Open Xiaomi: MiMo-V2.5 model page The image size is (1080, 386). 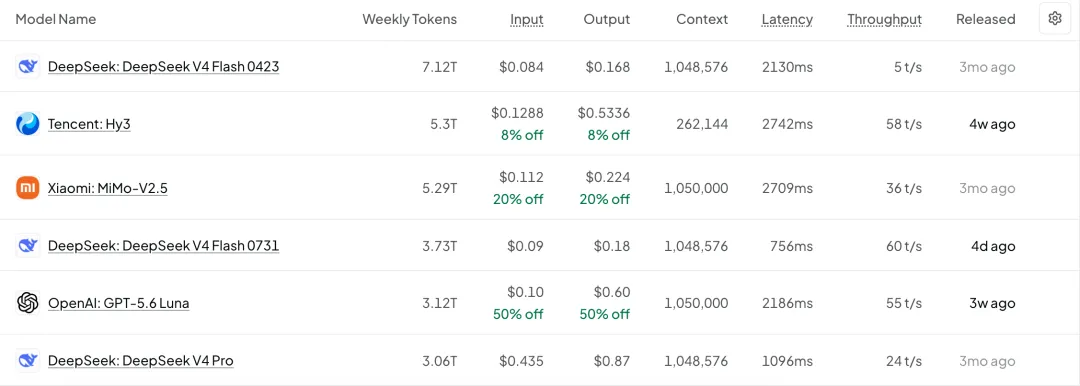[107, 189]
